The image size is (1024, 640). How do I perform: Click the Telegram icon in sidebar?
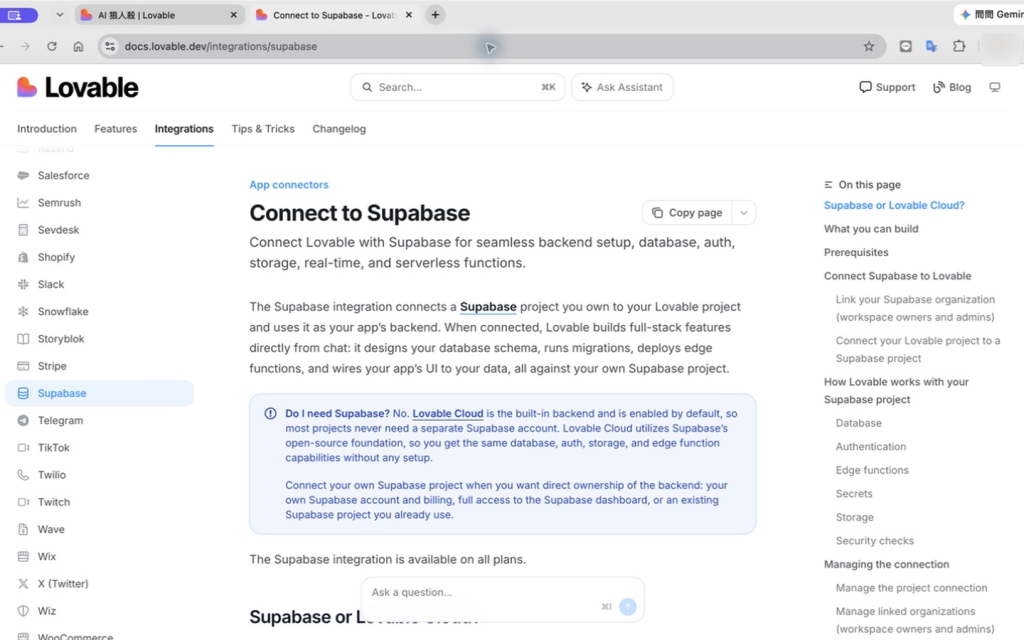pos(23,421)
